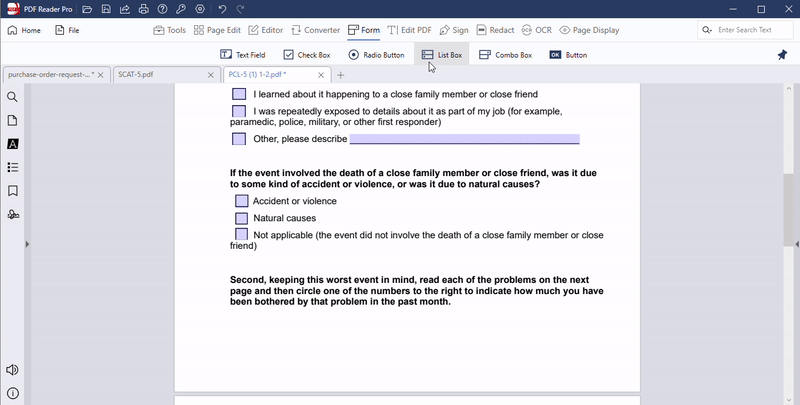Add a new tab with plus button
This screenshot has width=800, height=405.
(340, 75)
